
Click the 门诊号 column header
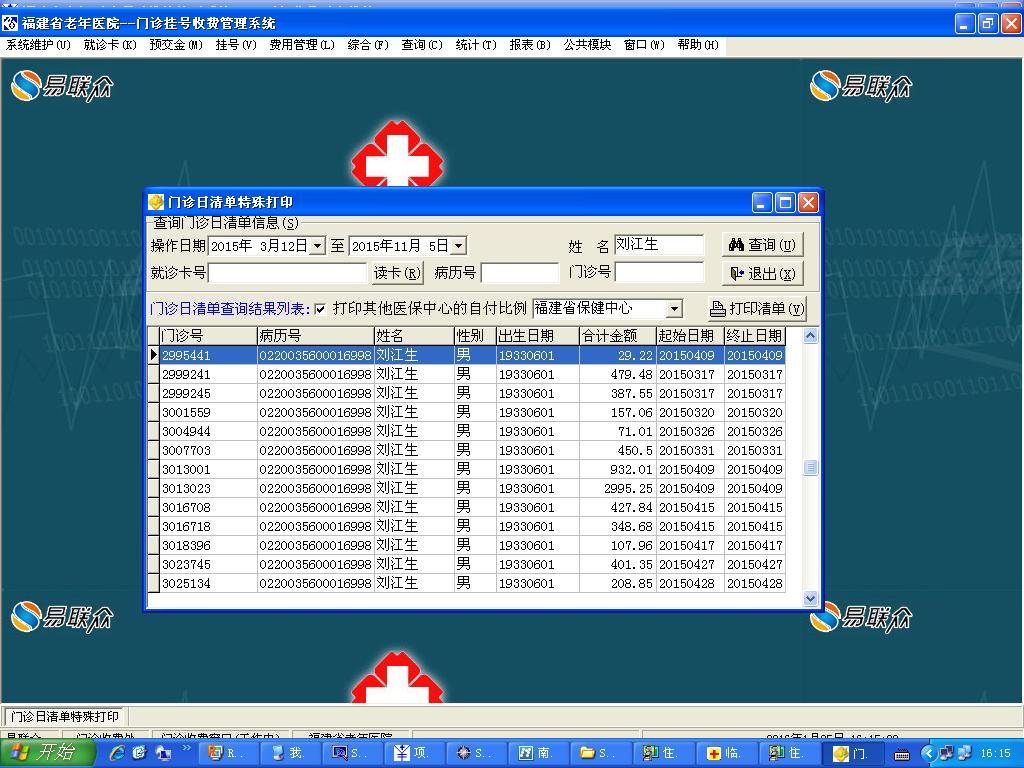[208, 336]
